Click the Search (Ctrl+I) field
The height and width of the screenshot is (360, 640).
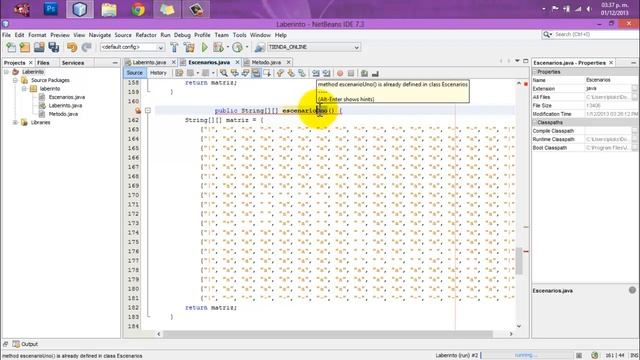[589, 35]
